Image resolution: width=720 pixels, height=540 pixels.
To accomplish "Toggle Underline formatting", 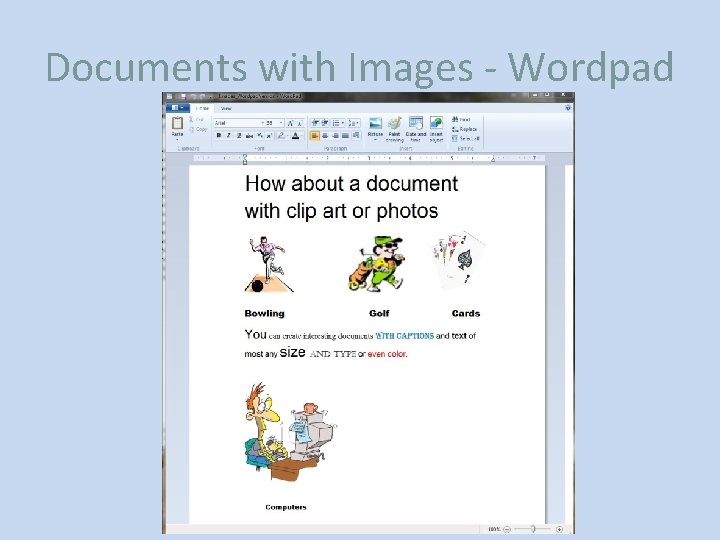I will [239, 135].
